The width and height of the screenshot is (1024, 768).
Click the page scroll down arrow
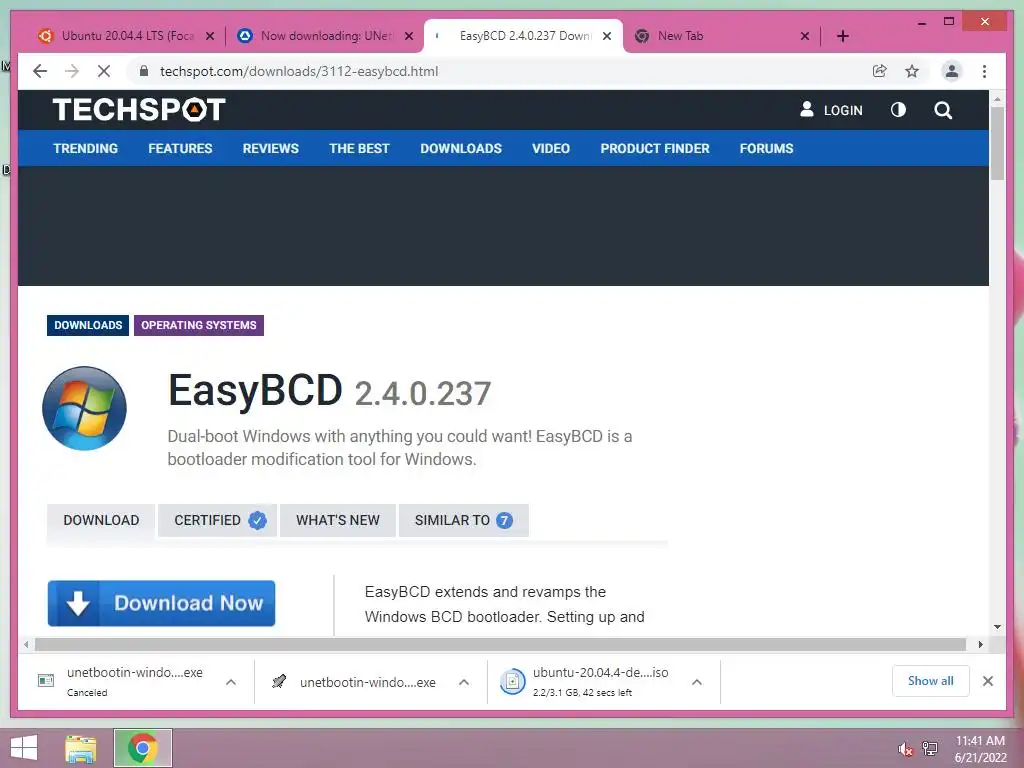(997, 627)
